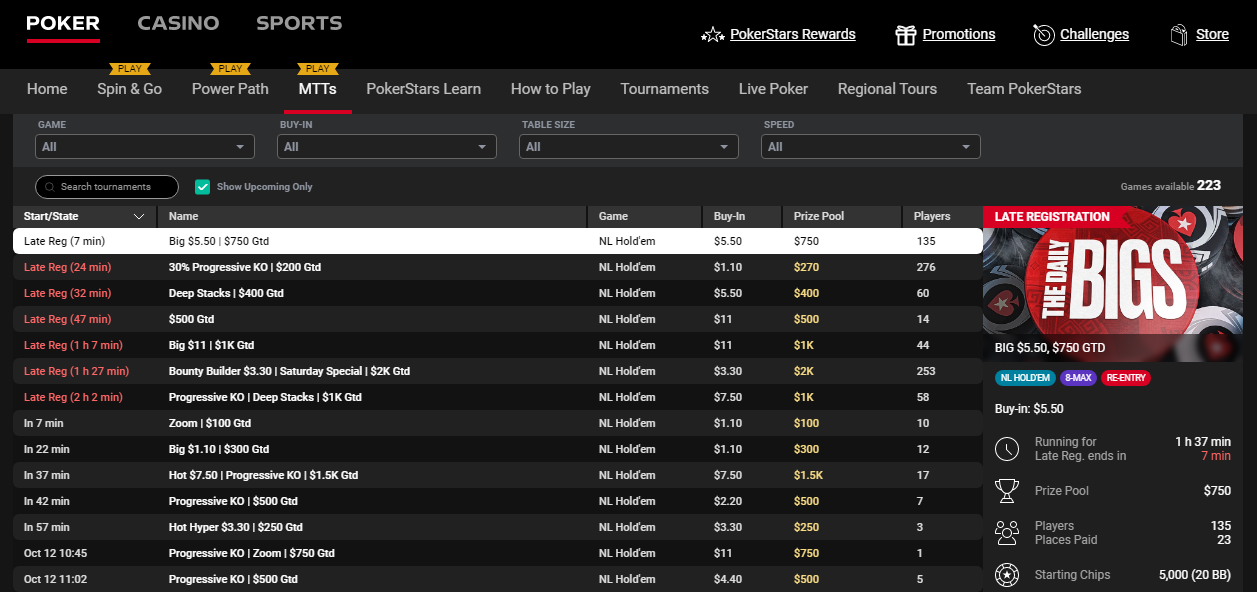Sort by the Players column header
Viewport: 1257px width, 592px height.
click(x=942, y=216)
